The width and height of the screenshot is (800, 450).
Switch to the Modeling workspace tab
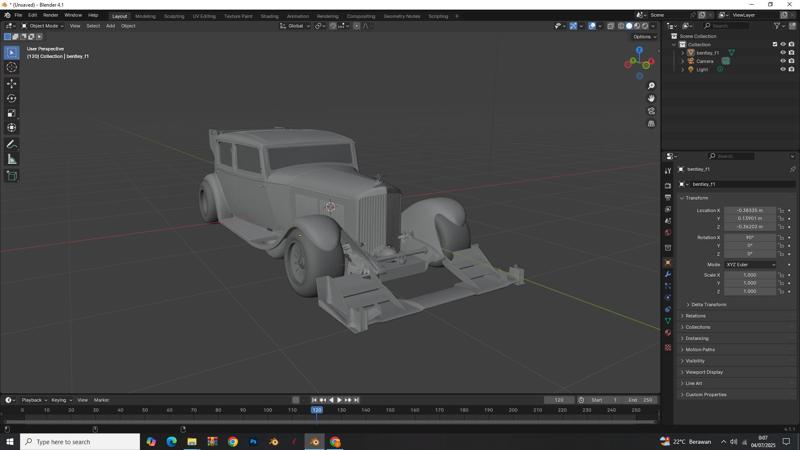[145, 16]
